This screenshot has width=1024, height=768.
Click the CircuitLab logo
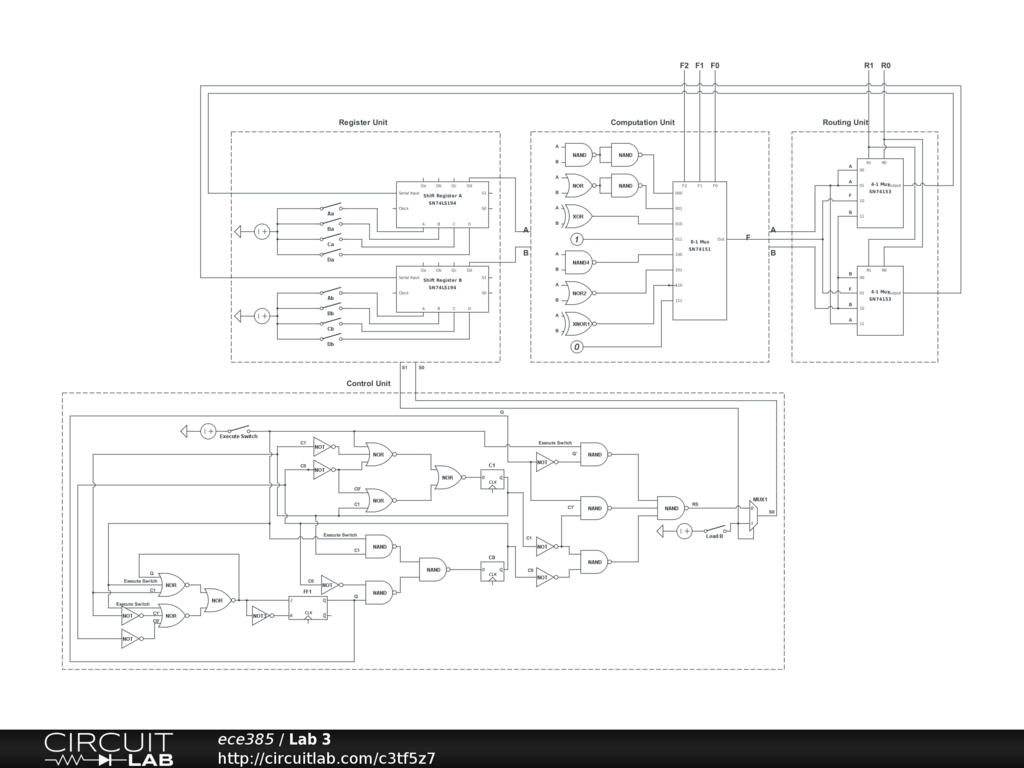click(x=108, y=749)
